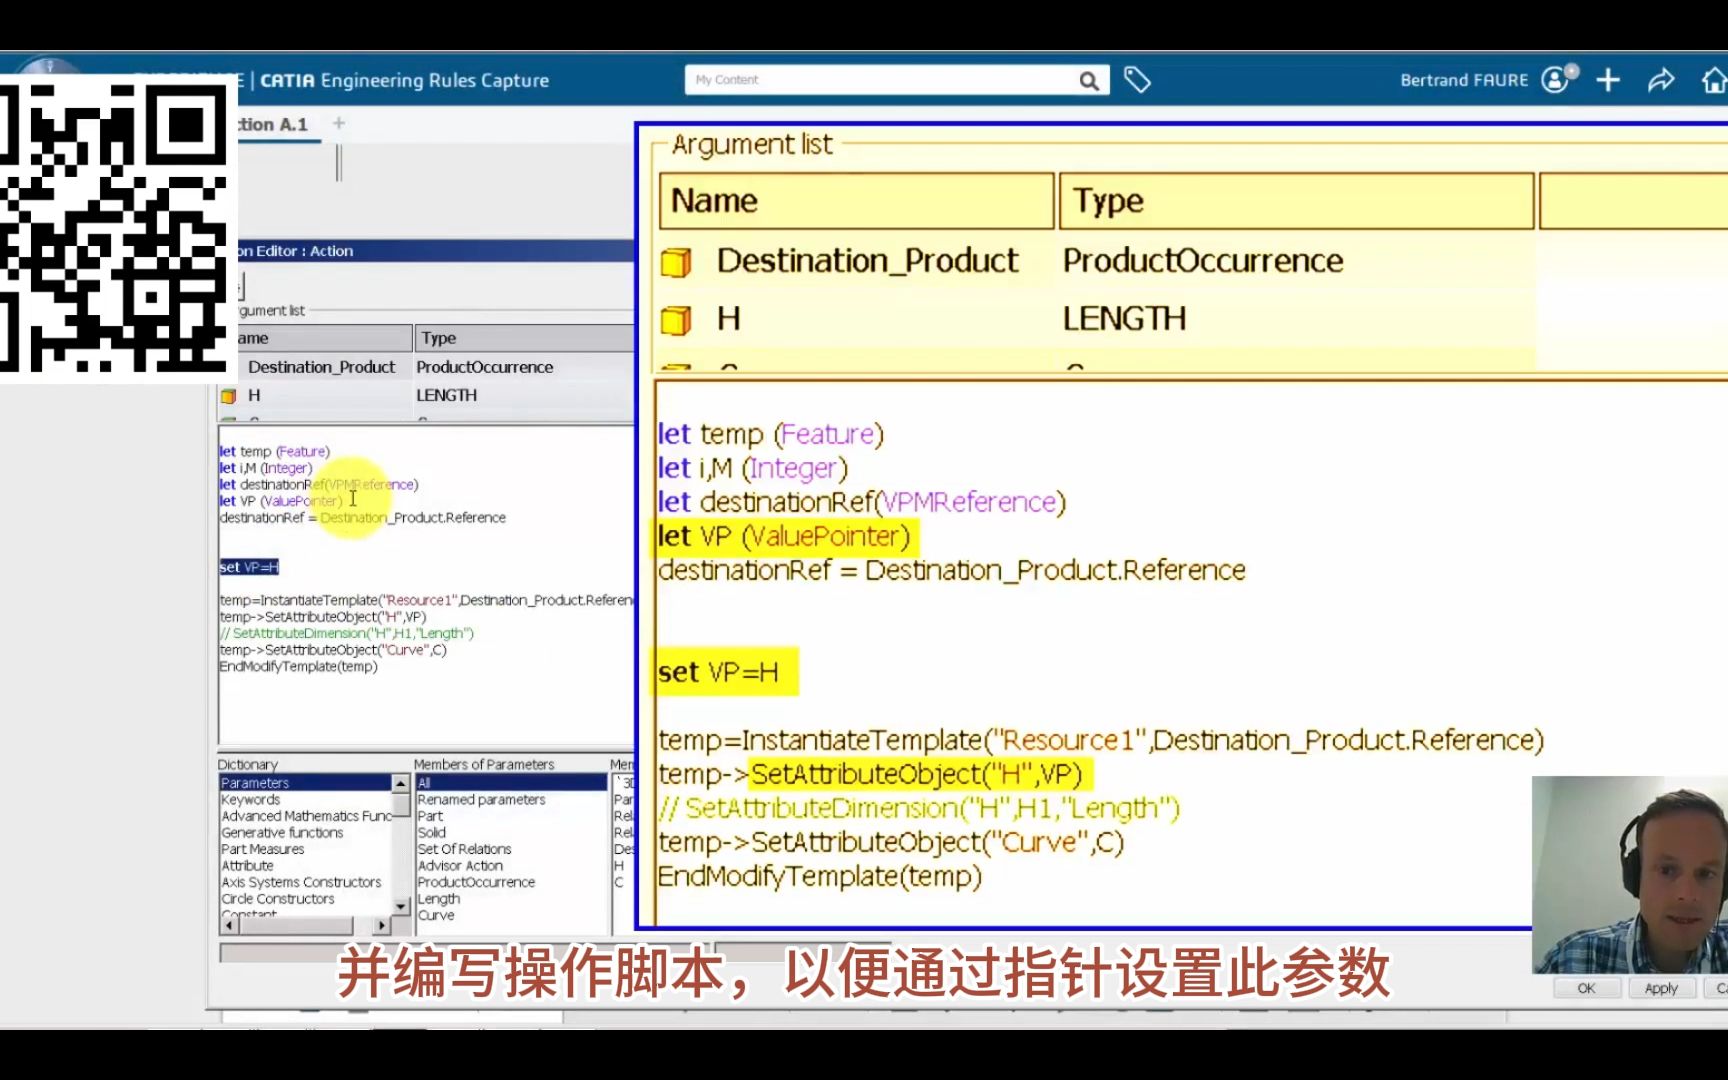Select Part in Members of Parameters
Screen dimensions: 1728x1080
(430, 816)
